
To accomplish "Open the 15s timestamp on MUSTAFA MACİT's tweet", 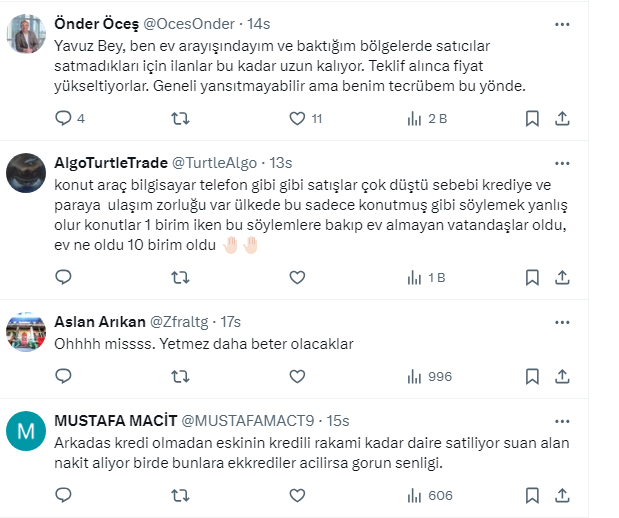I will (338, 419).
